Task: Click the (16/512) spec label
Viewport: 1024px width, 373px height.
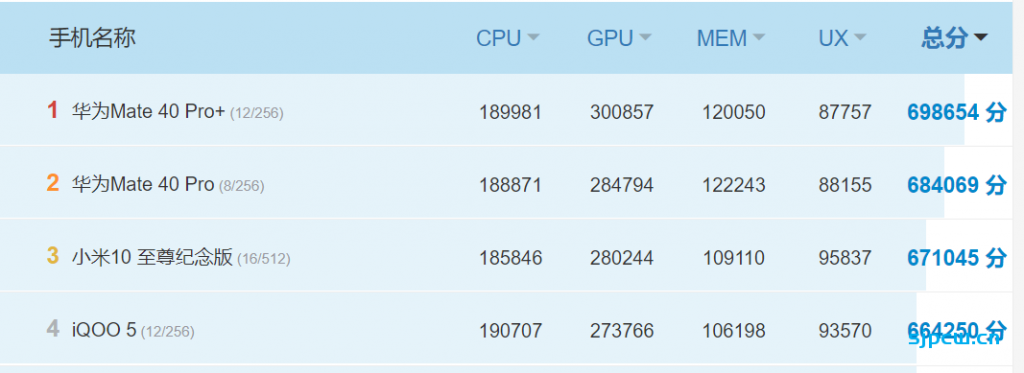Action: (x=264, y=259)
